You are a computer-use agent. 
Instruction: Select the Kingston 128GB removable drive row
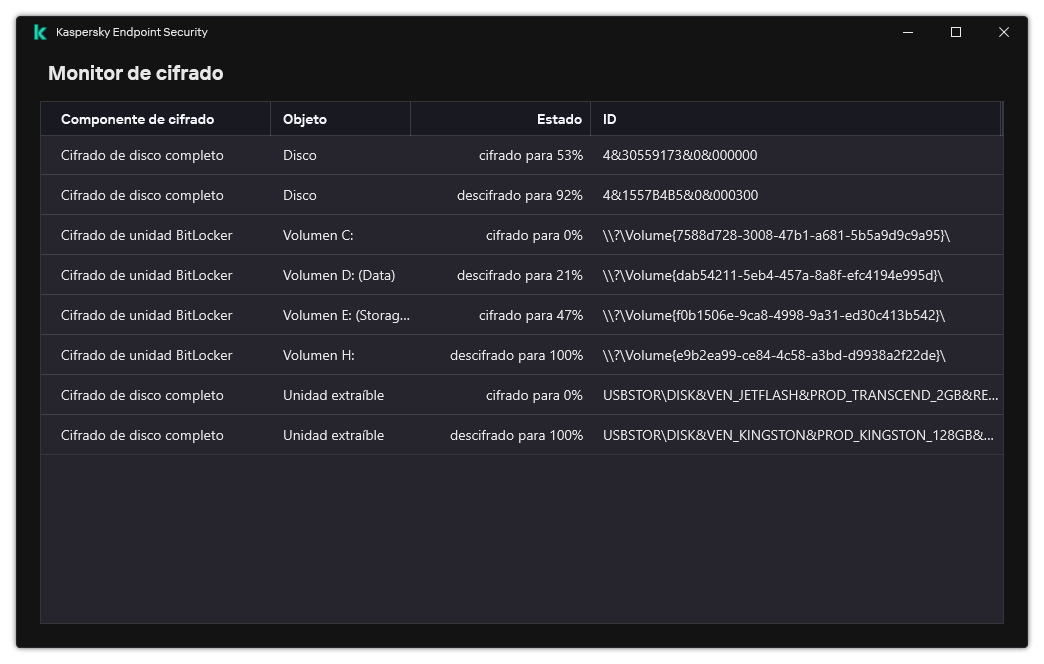(142, 435)
